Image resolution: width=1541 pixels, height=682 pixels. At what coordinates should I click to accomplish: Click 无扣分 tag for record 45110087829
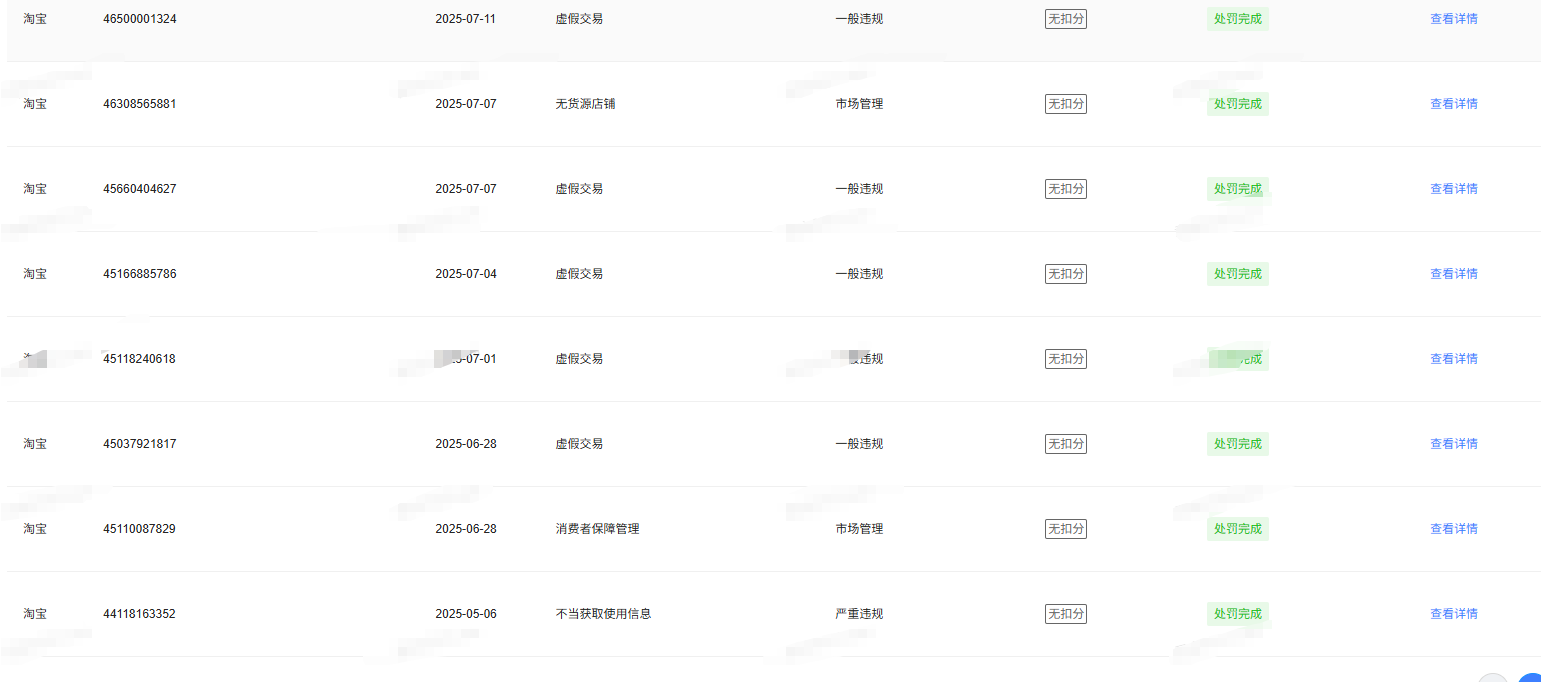(x=1065, y=529)
